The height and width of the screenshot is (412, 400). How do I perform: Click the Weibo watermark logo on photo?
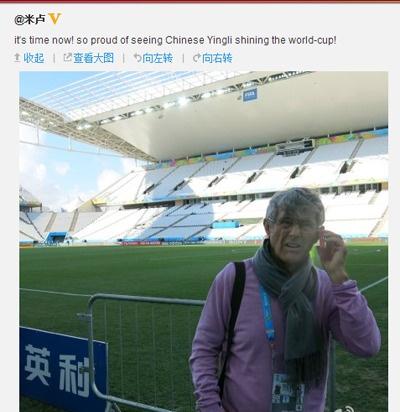pyautogui.click(x=347, y=409)
